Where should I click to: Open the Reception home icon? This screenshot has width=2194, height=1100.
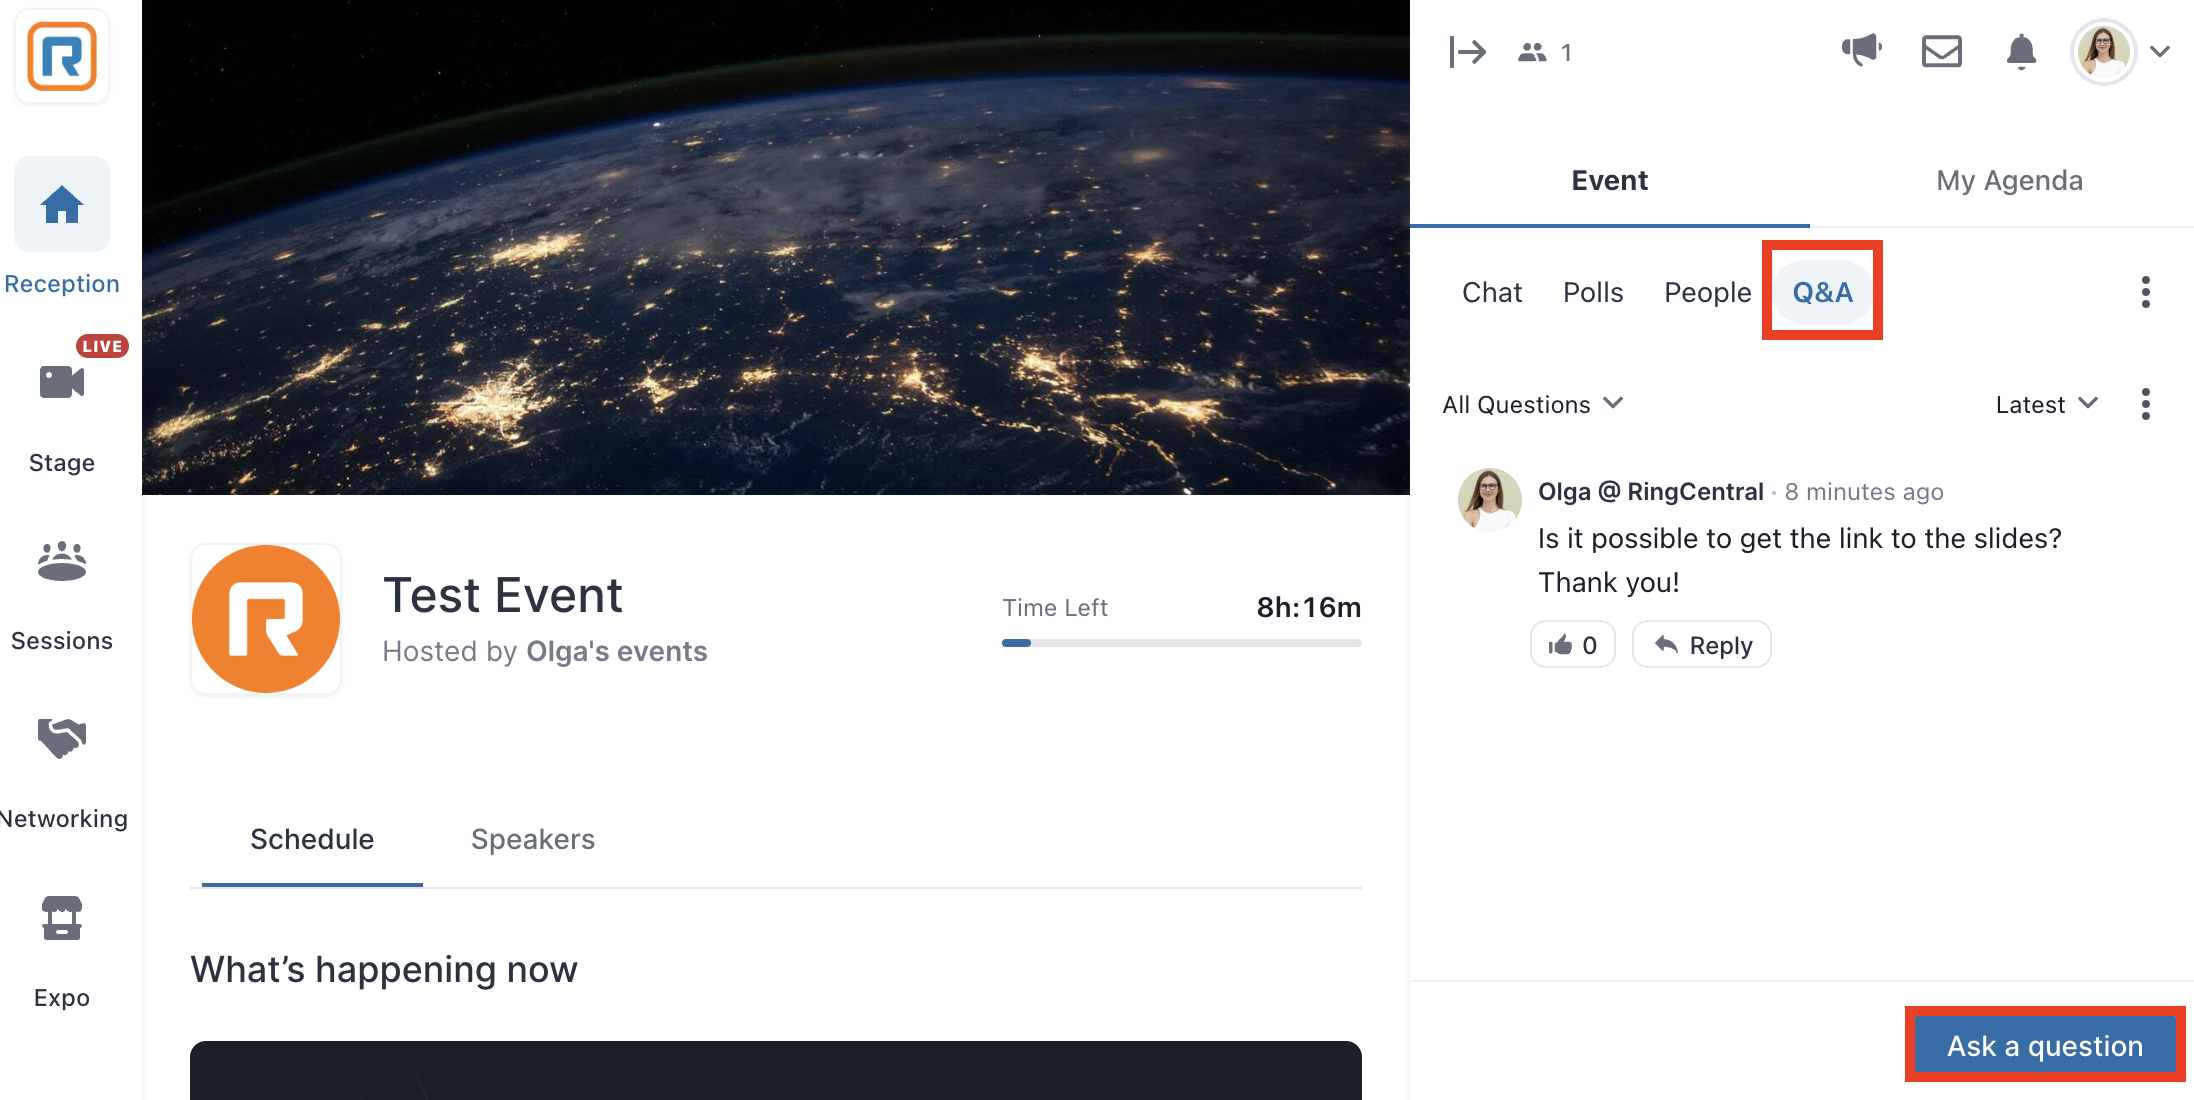click(62, 205)
